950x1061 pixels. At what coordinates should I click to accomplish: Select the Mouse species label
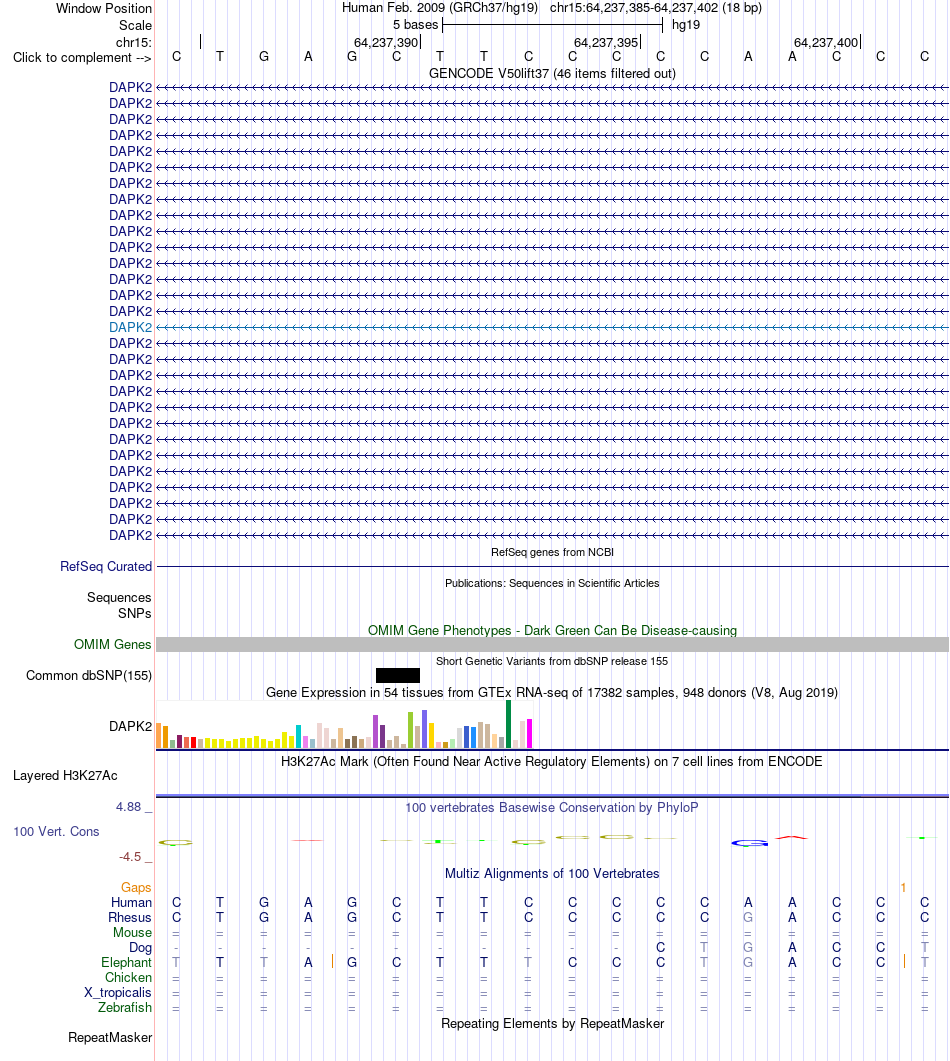[133, 932]
